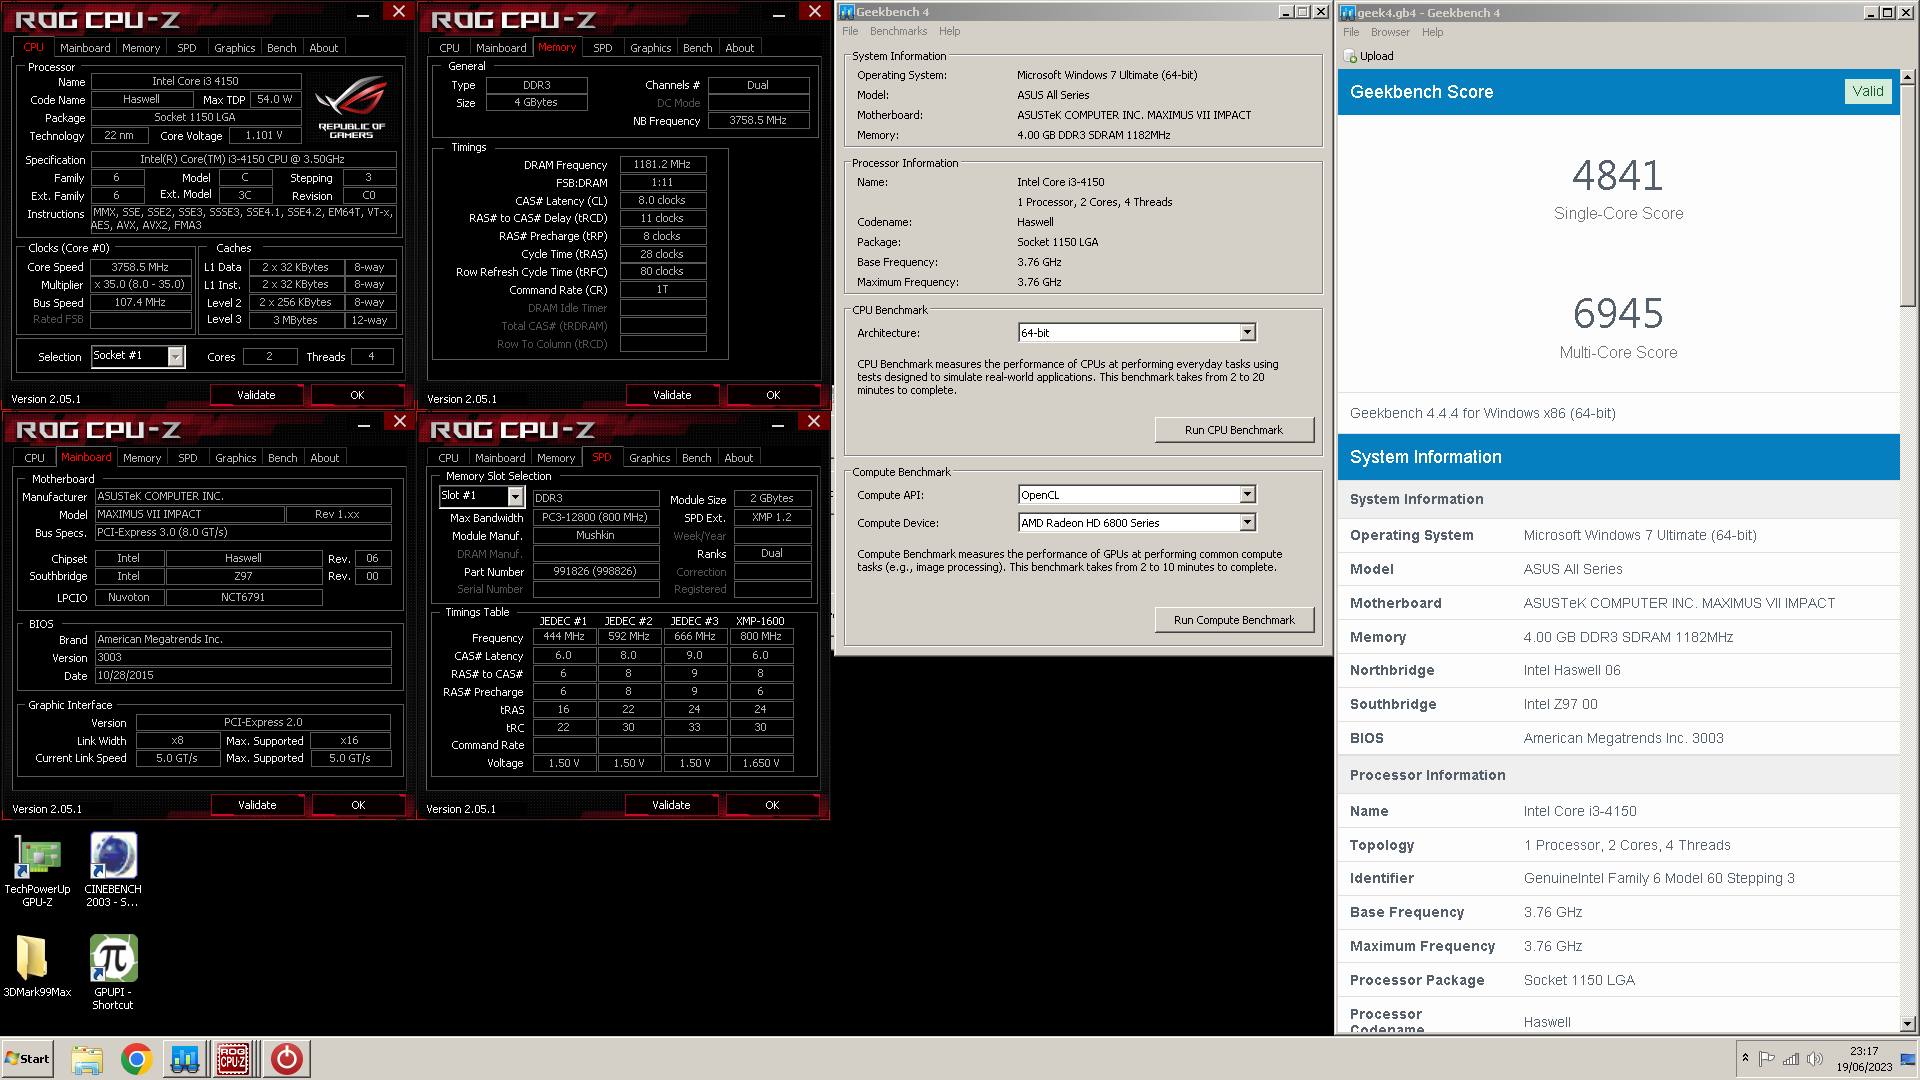The width and height of the screenshot is (1920, 1080).
Task: Click the DRAM Frequency 1181.2 MHz field
Action: pyautogui.click(x=662, y=164)
